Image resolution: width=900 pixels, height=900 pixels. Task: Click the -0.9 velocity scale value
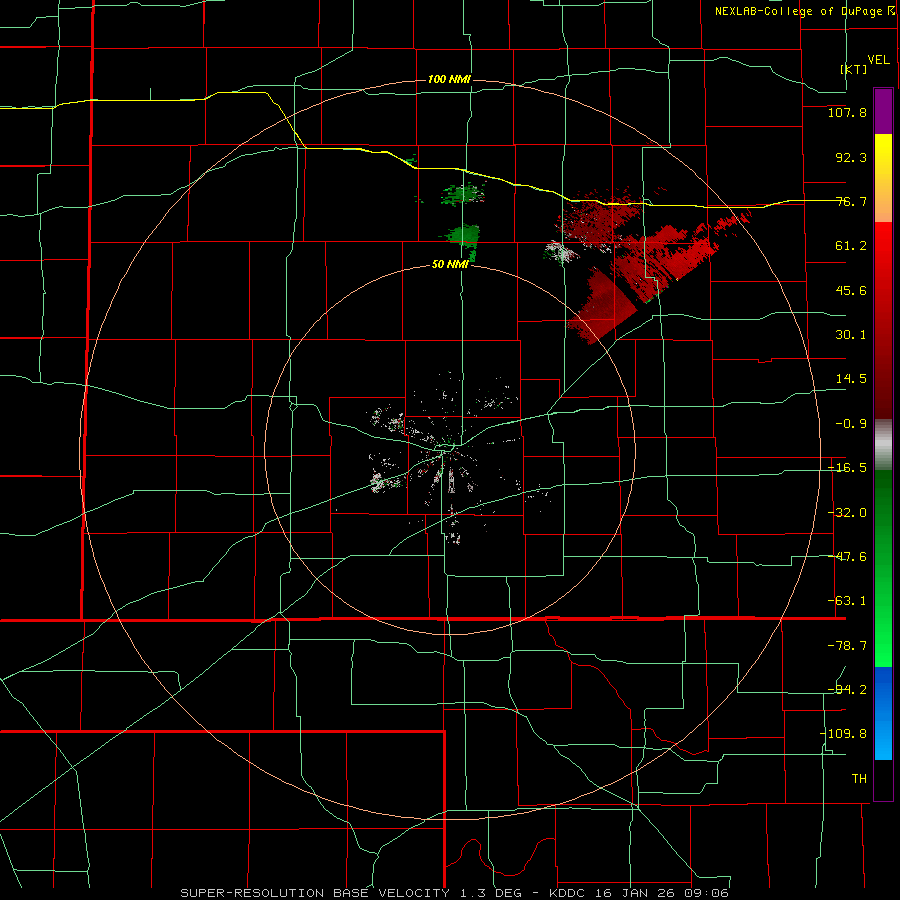851,424
